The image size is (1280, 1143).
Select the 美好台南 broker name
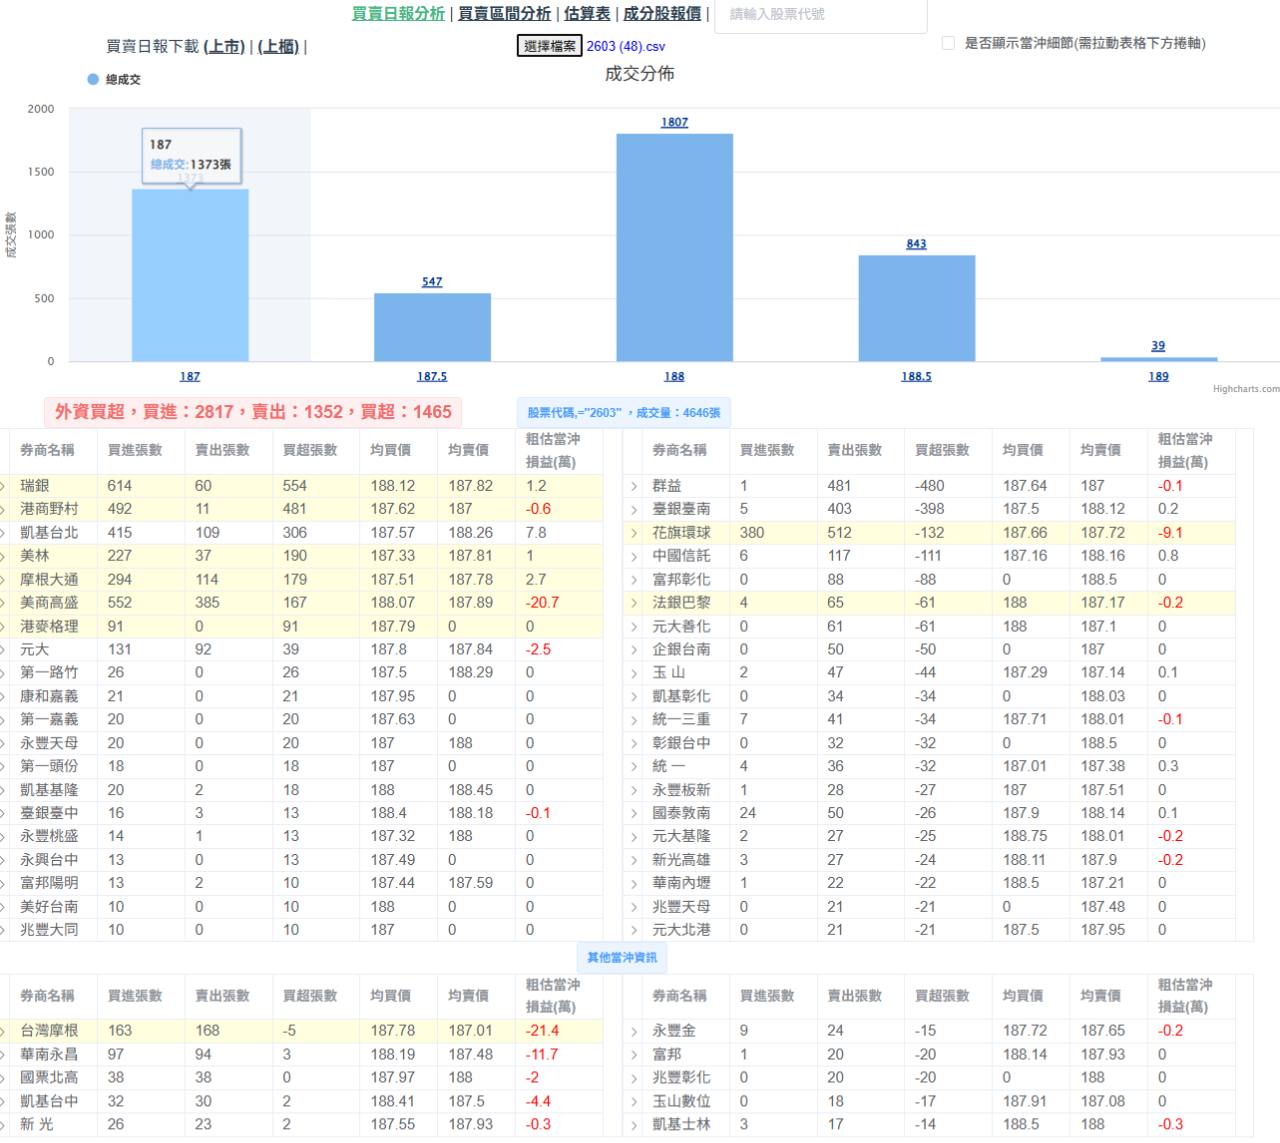click(49, 907)
